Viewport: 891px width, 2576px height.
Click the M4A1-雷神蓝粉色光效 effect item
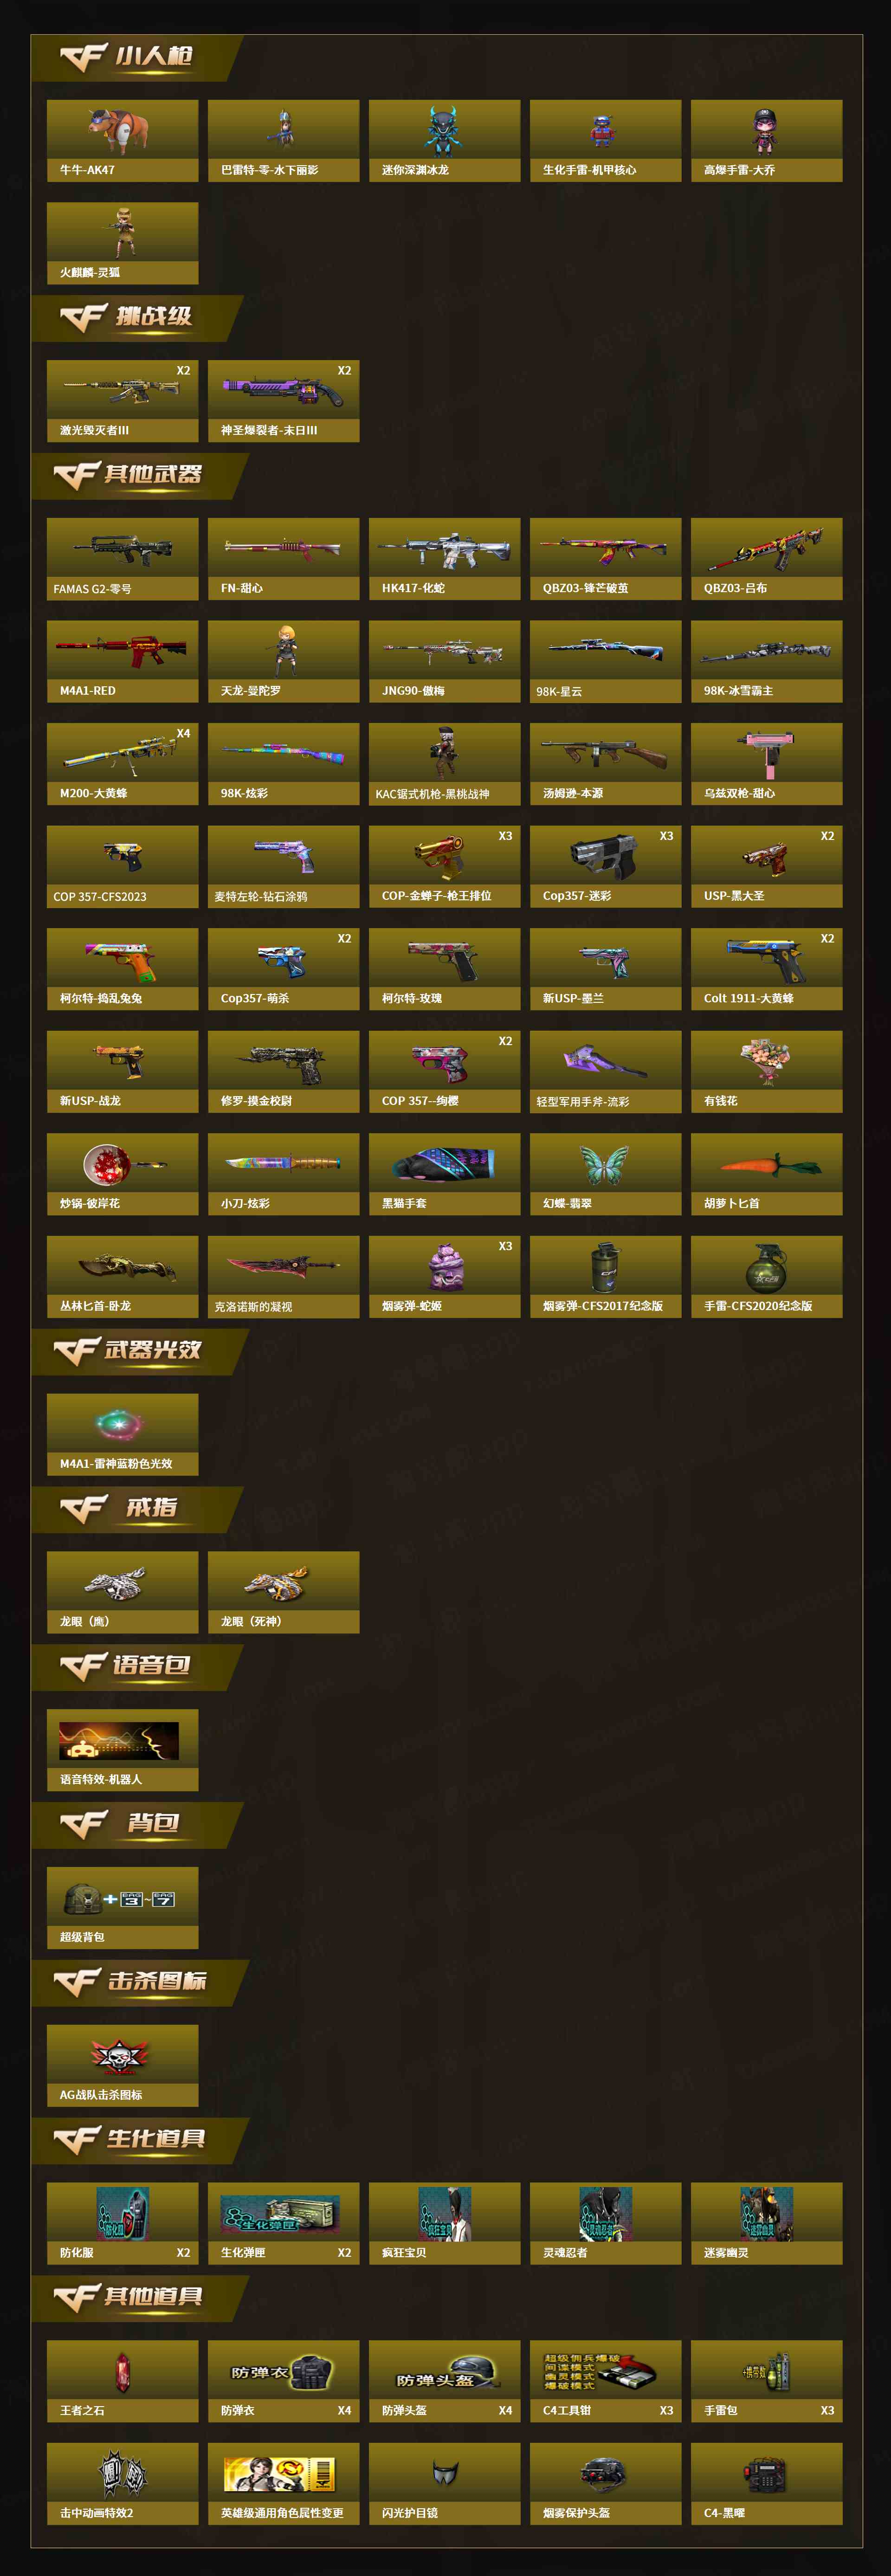tap(122, 1434)
